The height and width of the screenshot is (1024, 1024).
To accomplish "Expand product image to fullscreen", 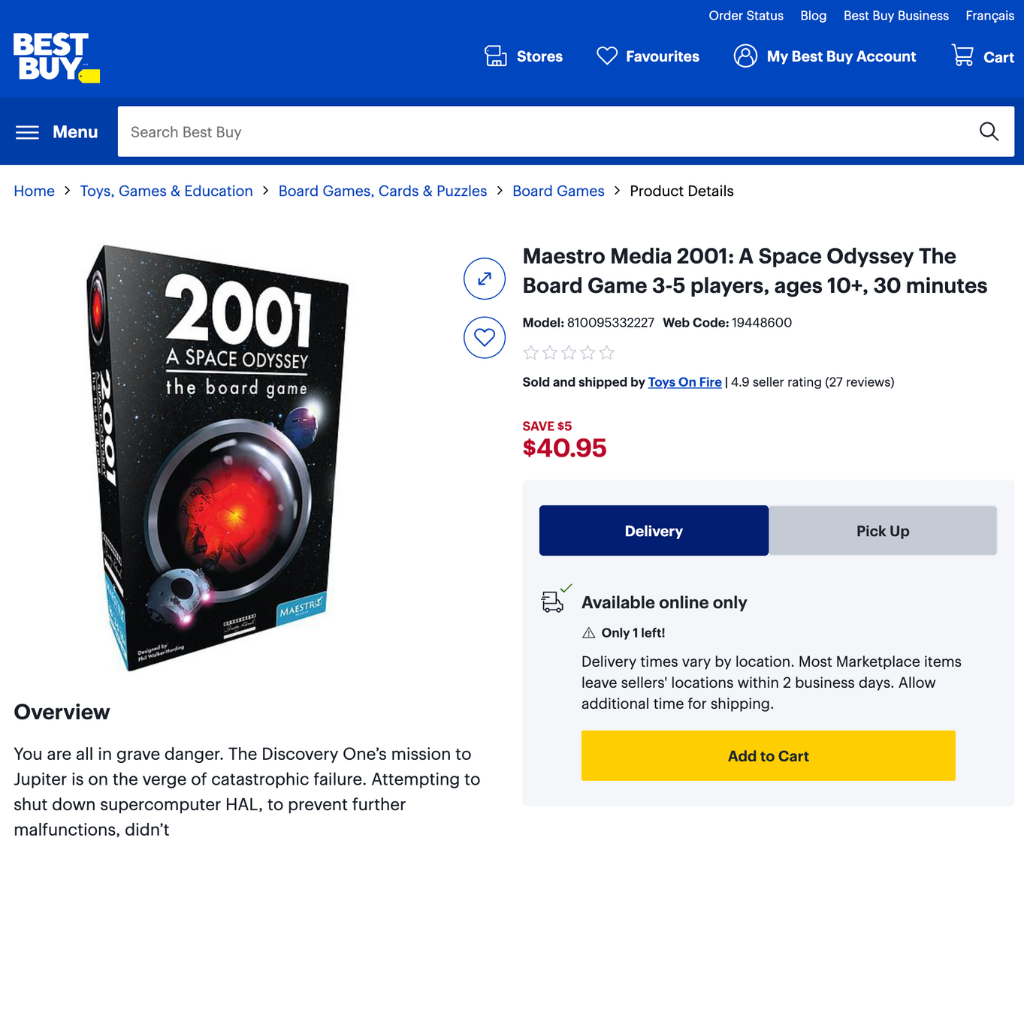I will coord(485,279).
